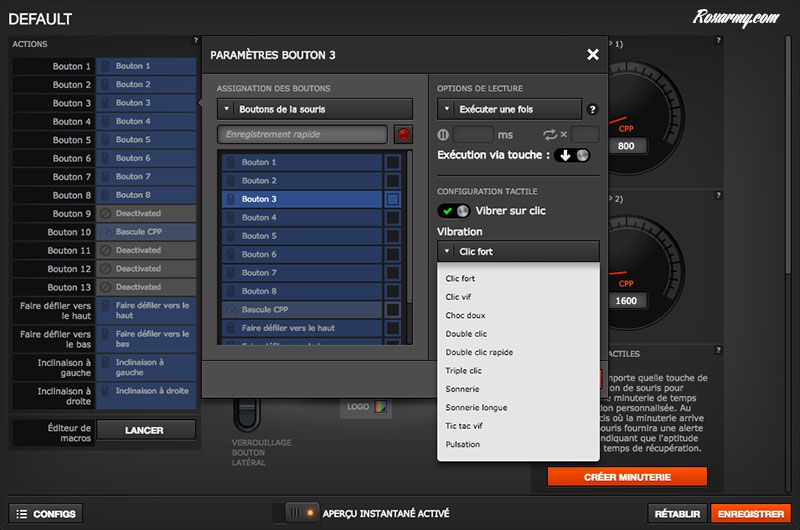Click the help icon beside Exécuter une fois

point(592,109)
